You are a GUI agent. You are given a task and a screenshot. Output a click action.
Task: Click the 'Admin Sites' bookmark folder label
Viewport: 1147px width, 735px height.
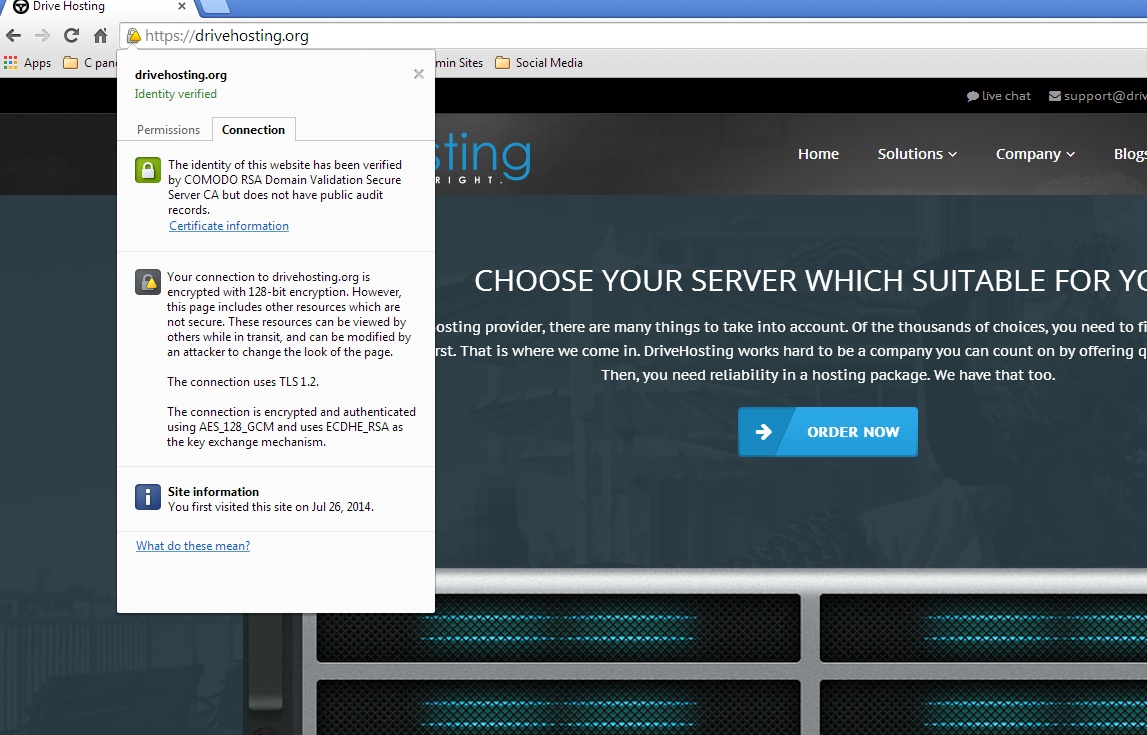coord(459,63)
